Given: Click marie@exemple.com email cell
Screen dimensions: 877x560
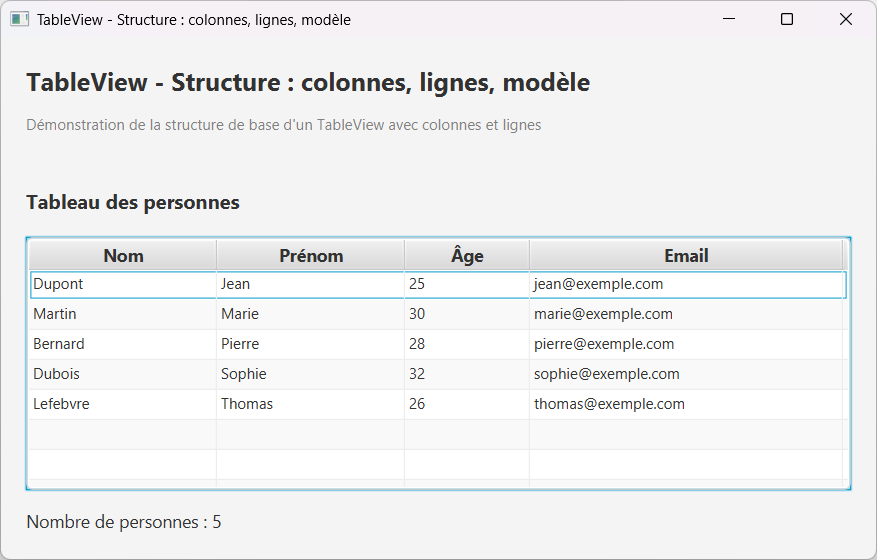Looking at the screenshot, I should click(x=686, y=314).
